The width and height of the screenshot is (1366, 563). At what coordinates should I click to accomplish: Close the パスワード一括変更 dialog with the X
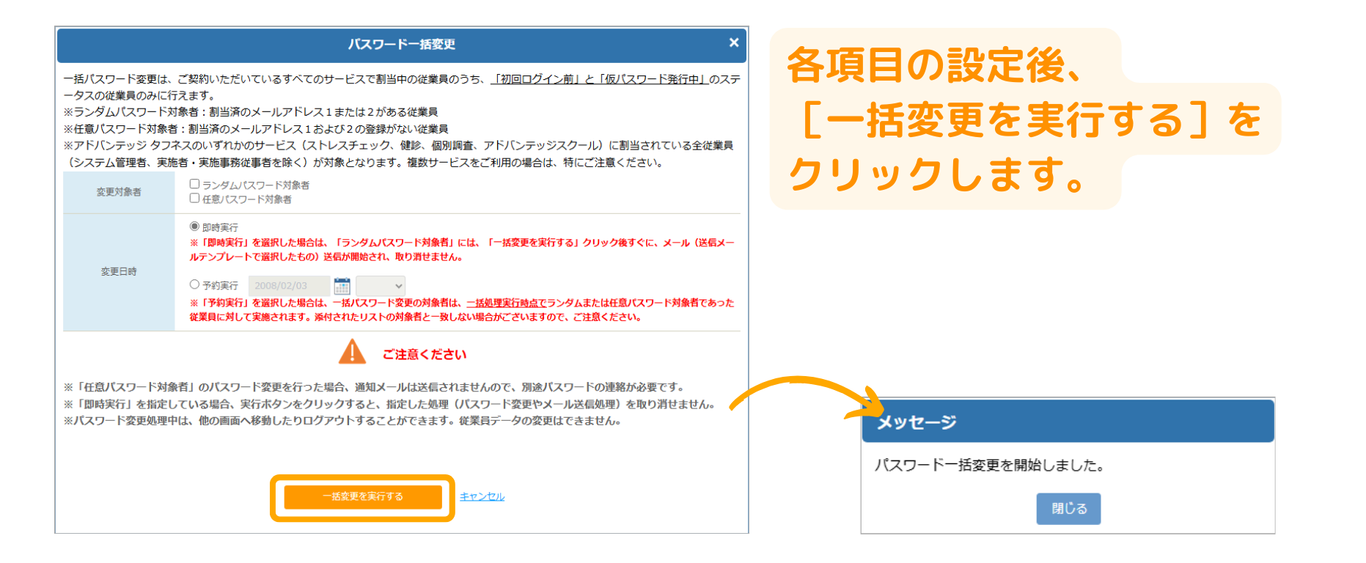(733, 43)
